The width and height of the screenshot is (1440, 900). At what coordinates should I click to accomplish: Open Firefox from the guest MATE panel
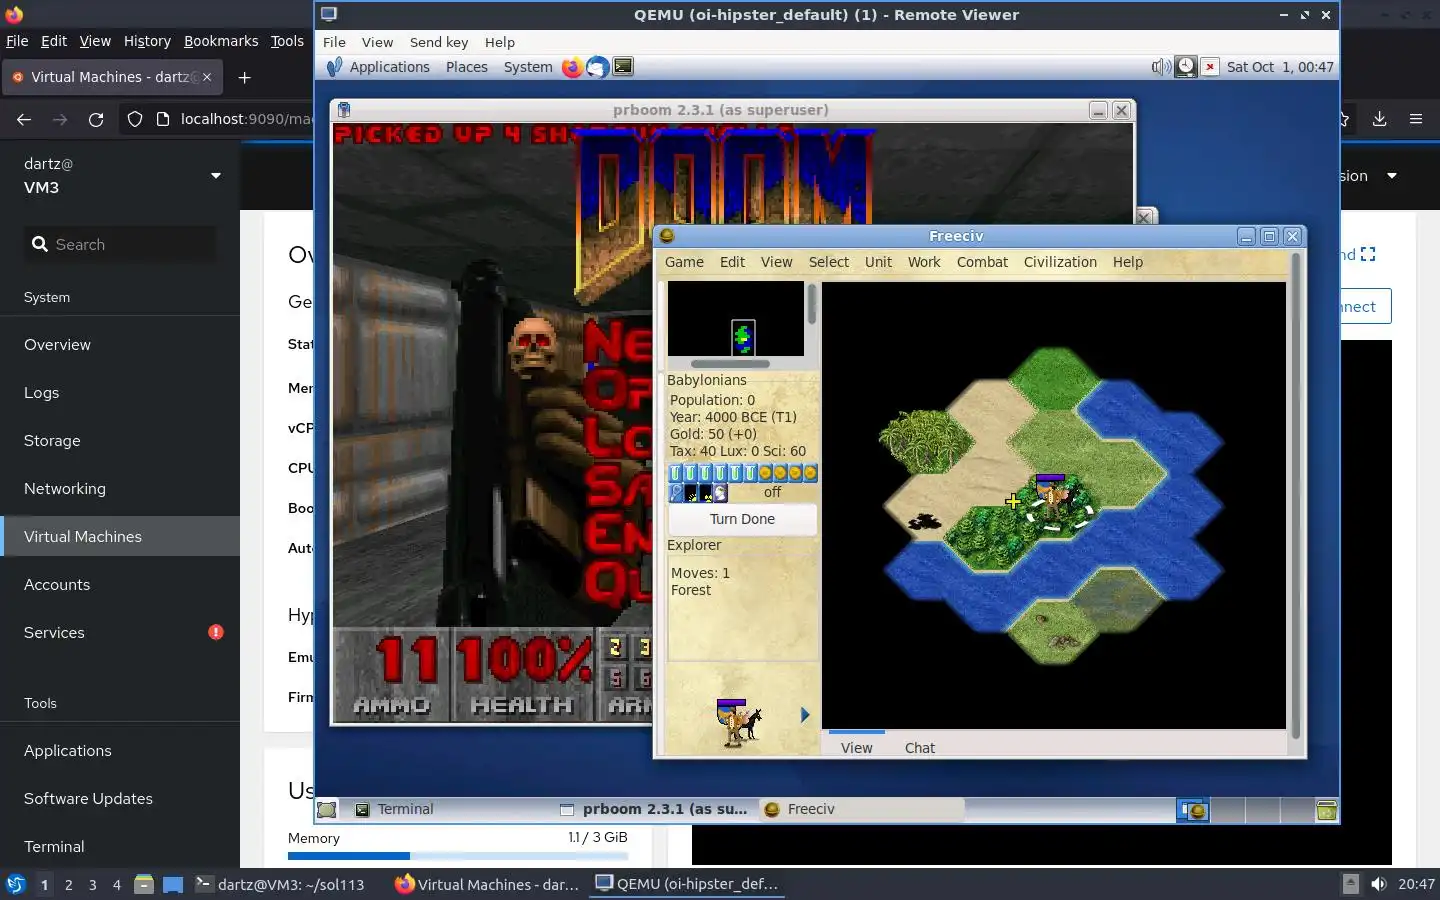point(572,67)
